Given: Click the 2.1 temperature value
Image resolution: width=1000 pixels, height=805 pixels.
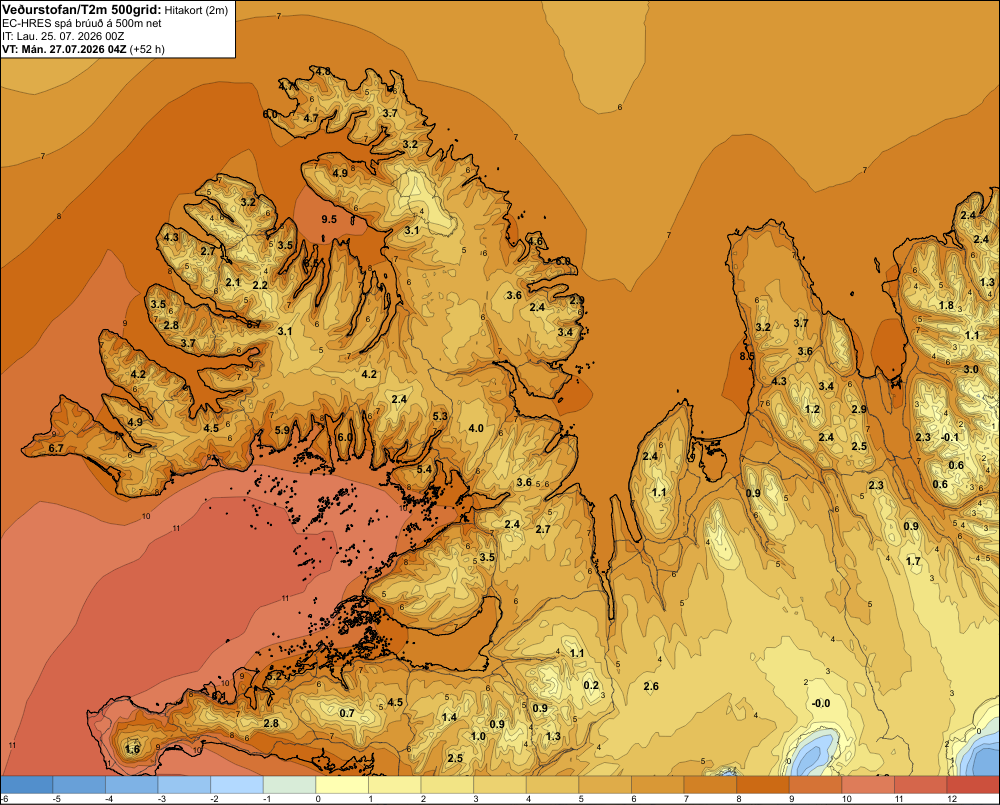Looking at the screenshot, I should pos(233,282).
